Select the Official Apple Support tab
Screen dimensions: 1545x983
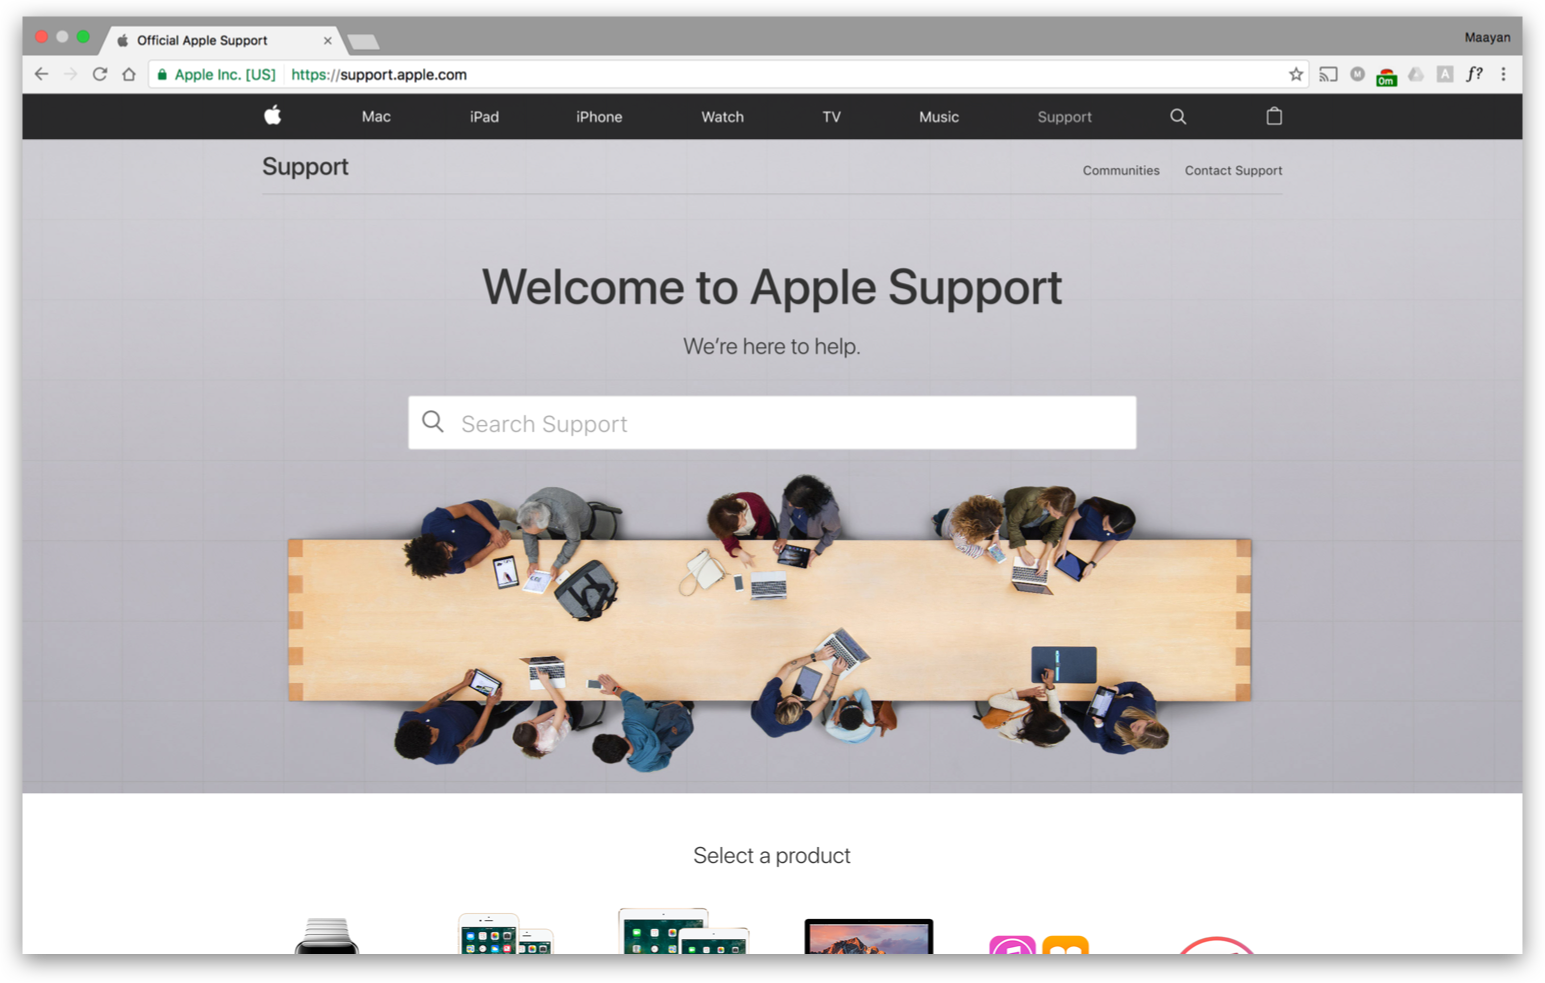pos(222,40)
